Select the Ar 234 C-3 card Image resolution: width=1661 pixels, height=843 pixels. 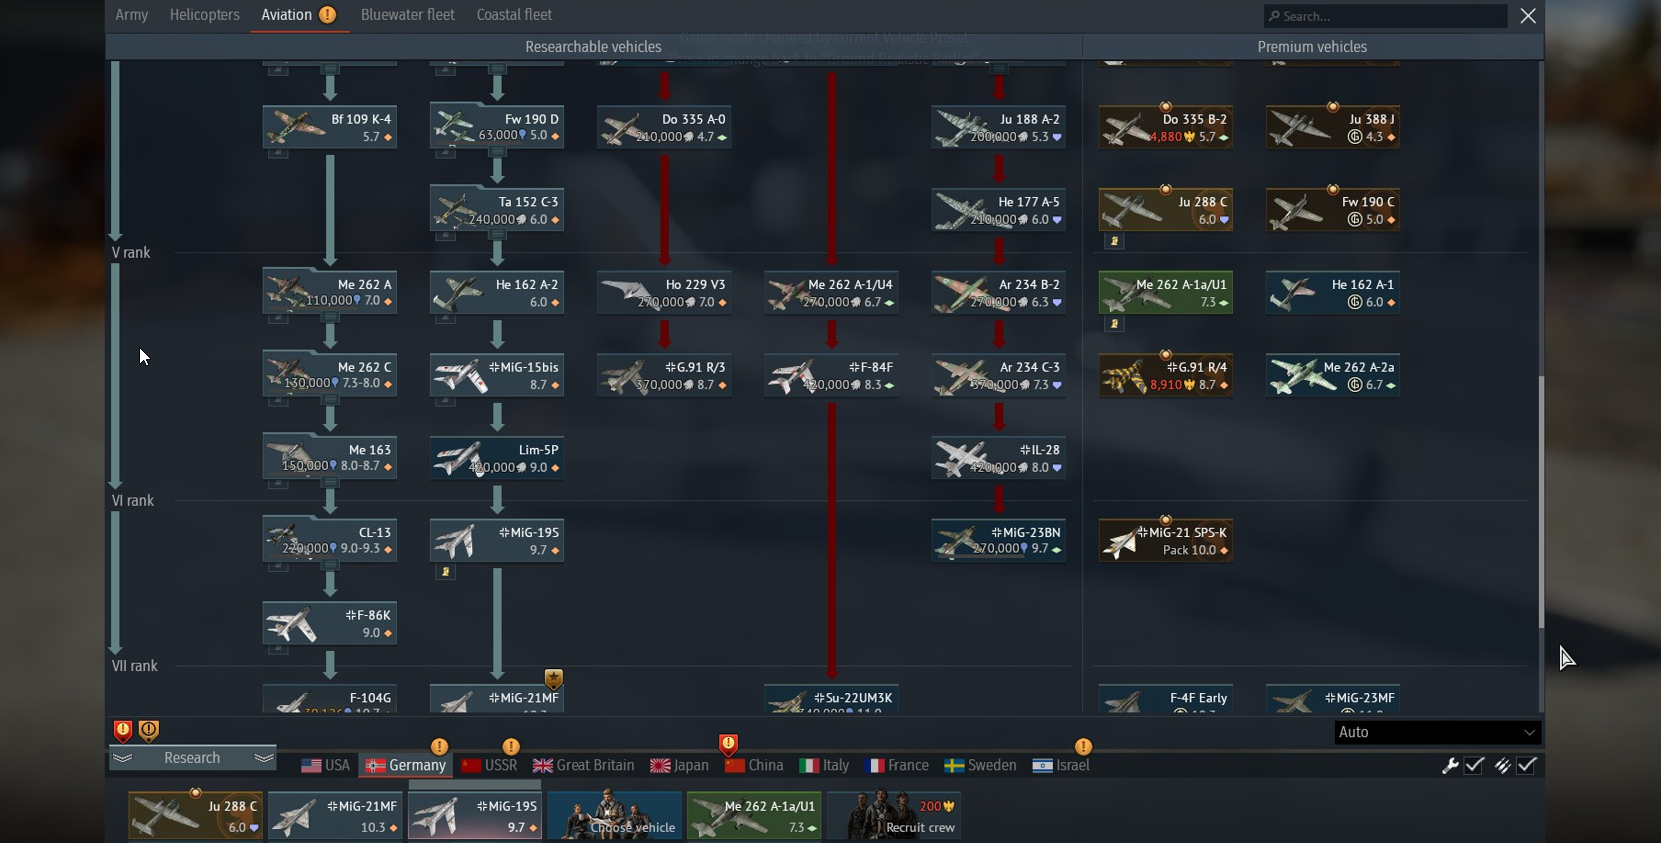(998, 376)
